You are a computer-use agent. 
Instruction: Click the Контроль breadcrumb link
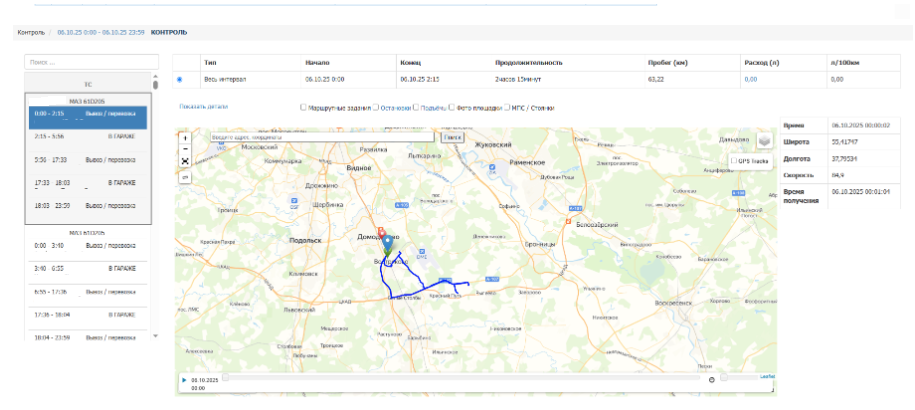click(31, 32)
